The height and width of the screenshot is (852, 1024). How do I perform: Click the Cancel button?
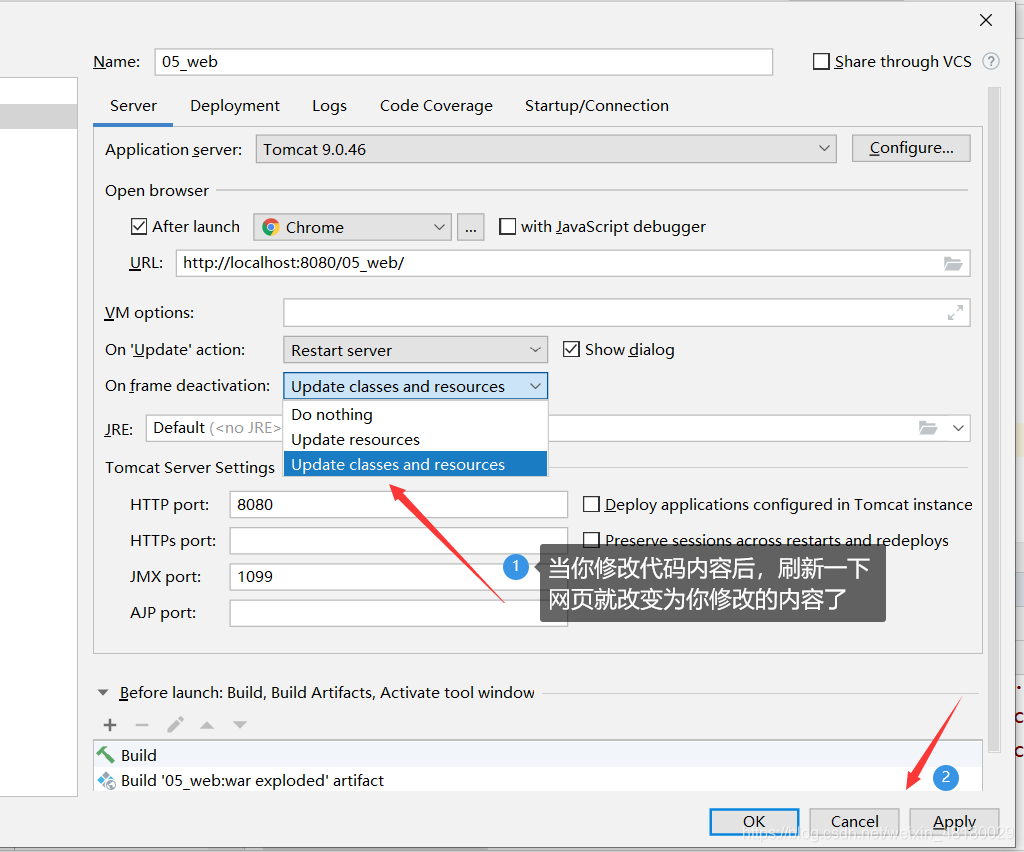(x=854, y=821)
